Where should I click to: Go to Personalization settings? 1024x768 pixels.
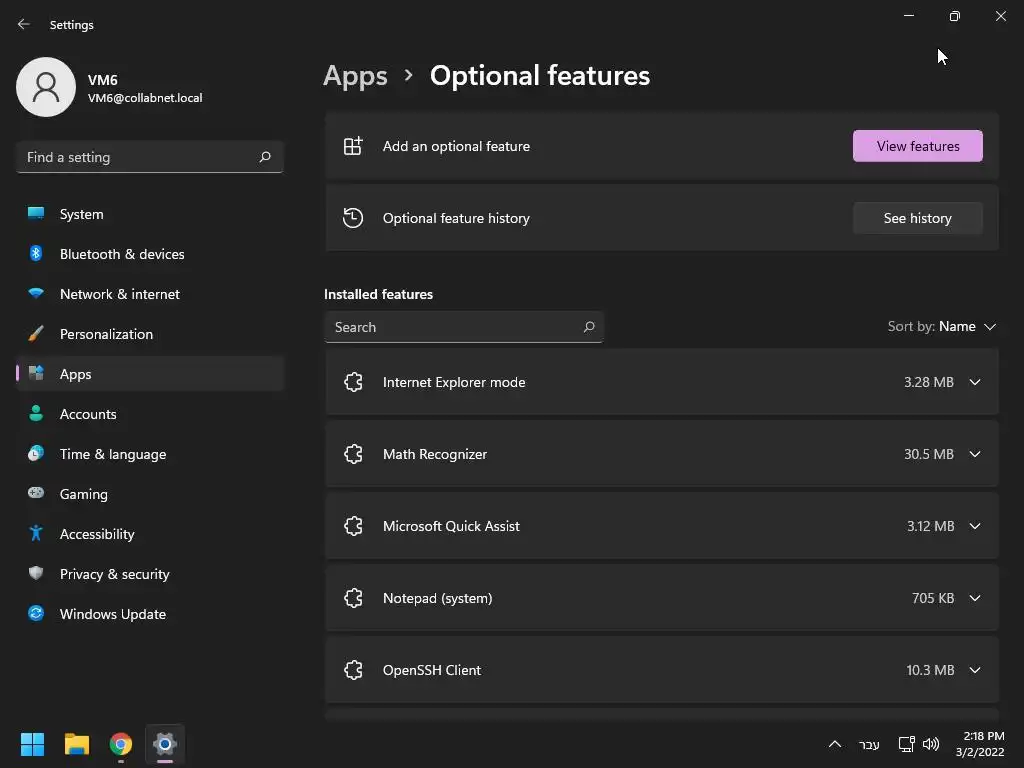[x=106, y=334]
